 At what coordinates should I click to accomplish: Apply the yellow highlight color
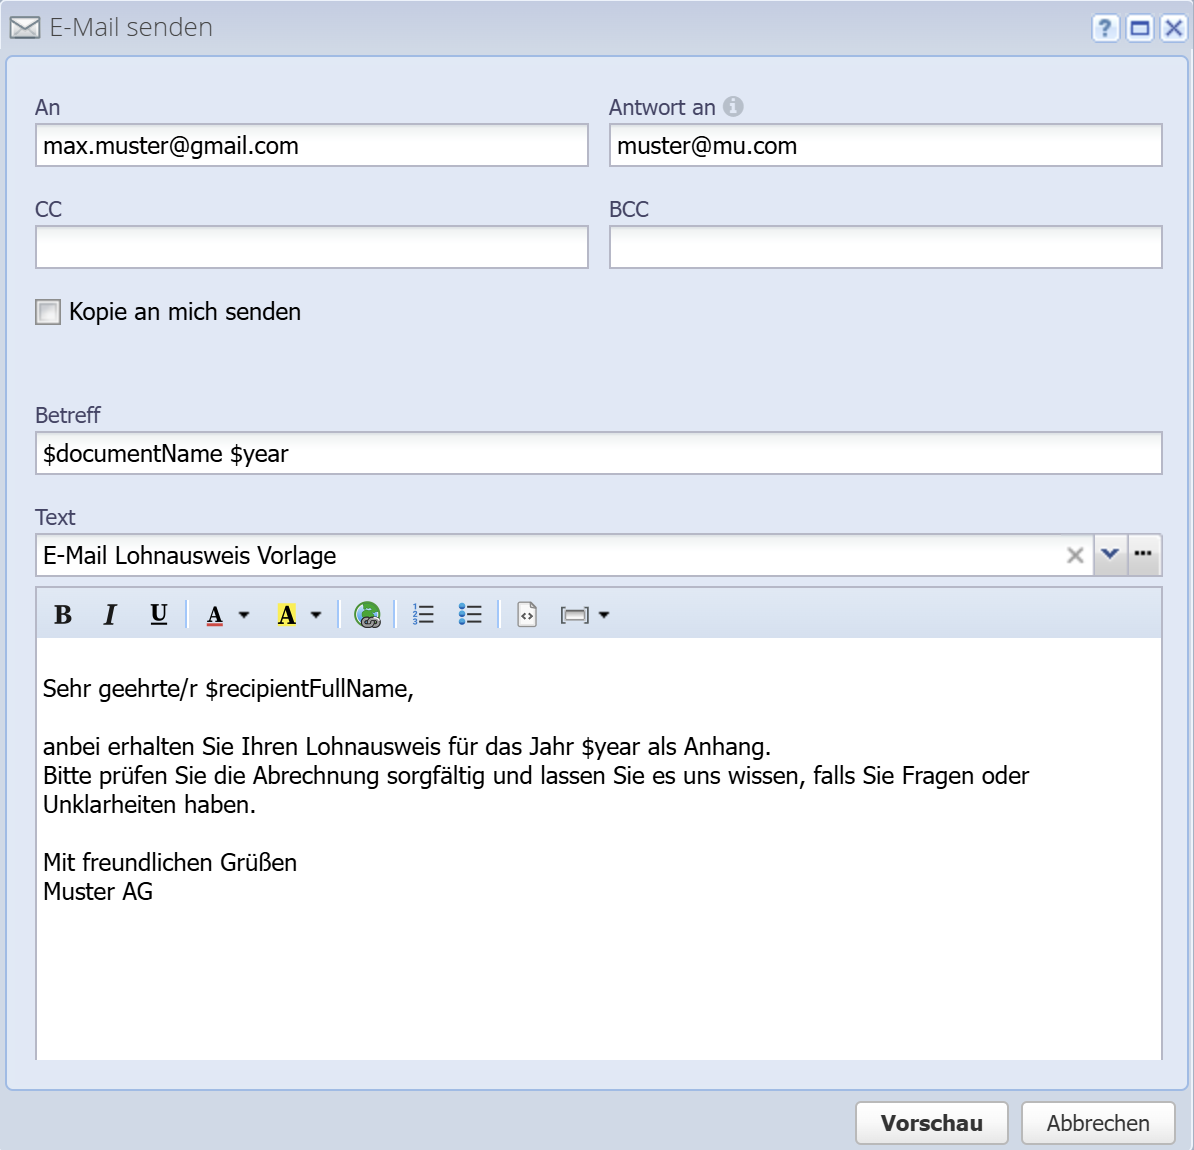(287, 615)
